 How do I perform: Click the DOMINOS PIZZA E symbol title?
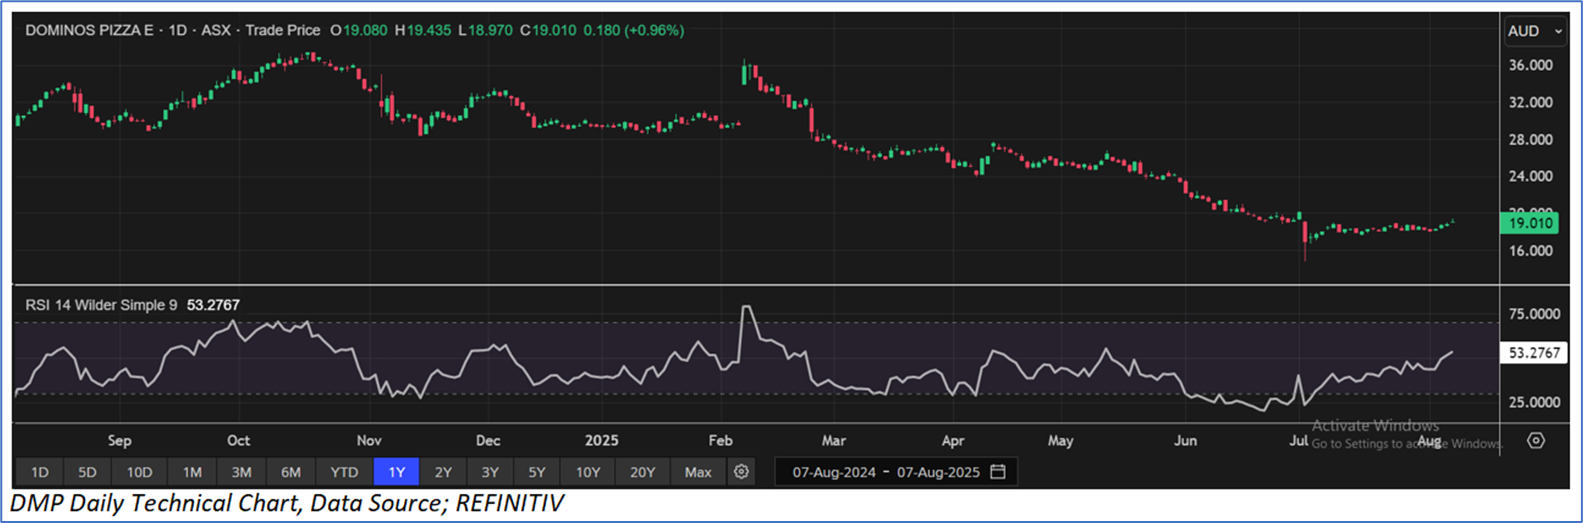tap(89, 31)
